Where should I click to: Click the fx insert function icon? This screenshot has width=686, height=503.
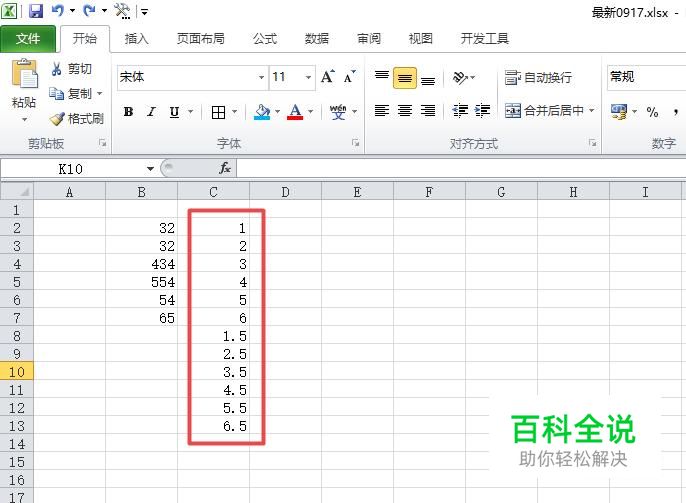click(225, 168)
